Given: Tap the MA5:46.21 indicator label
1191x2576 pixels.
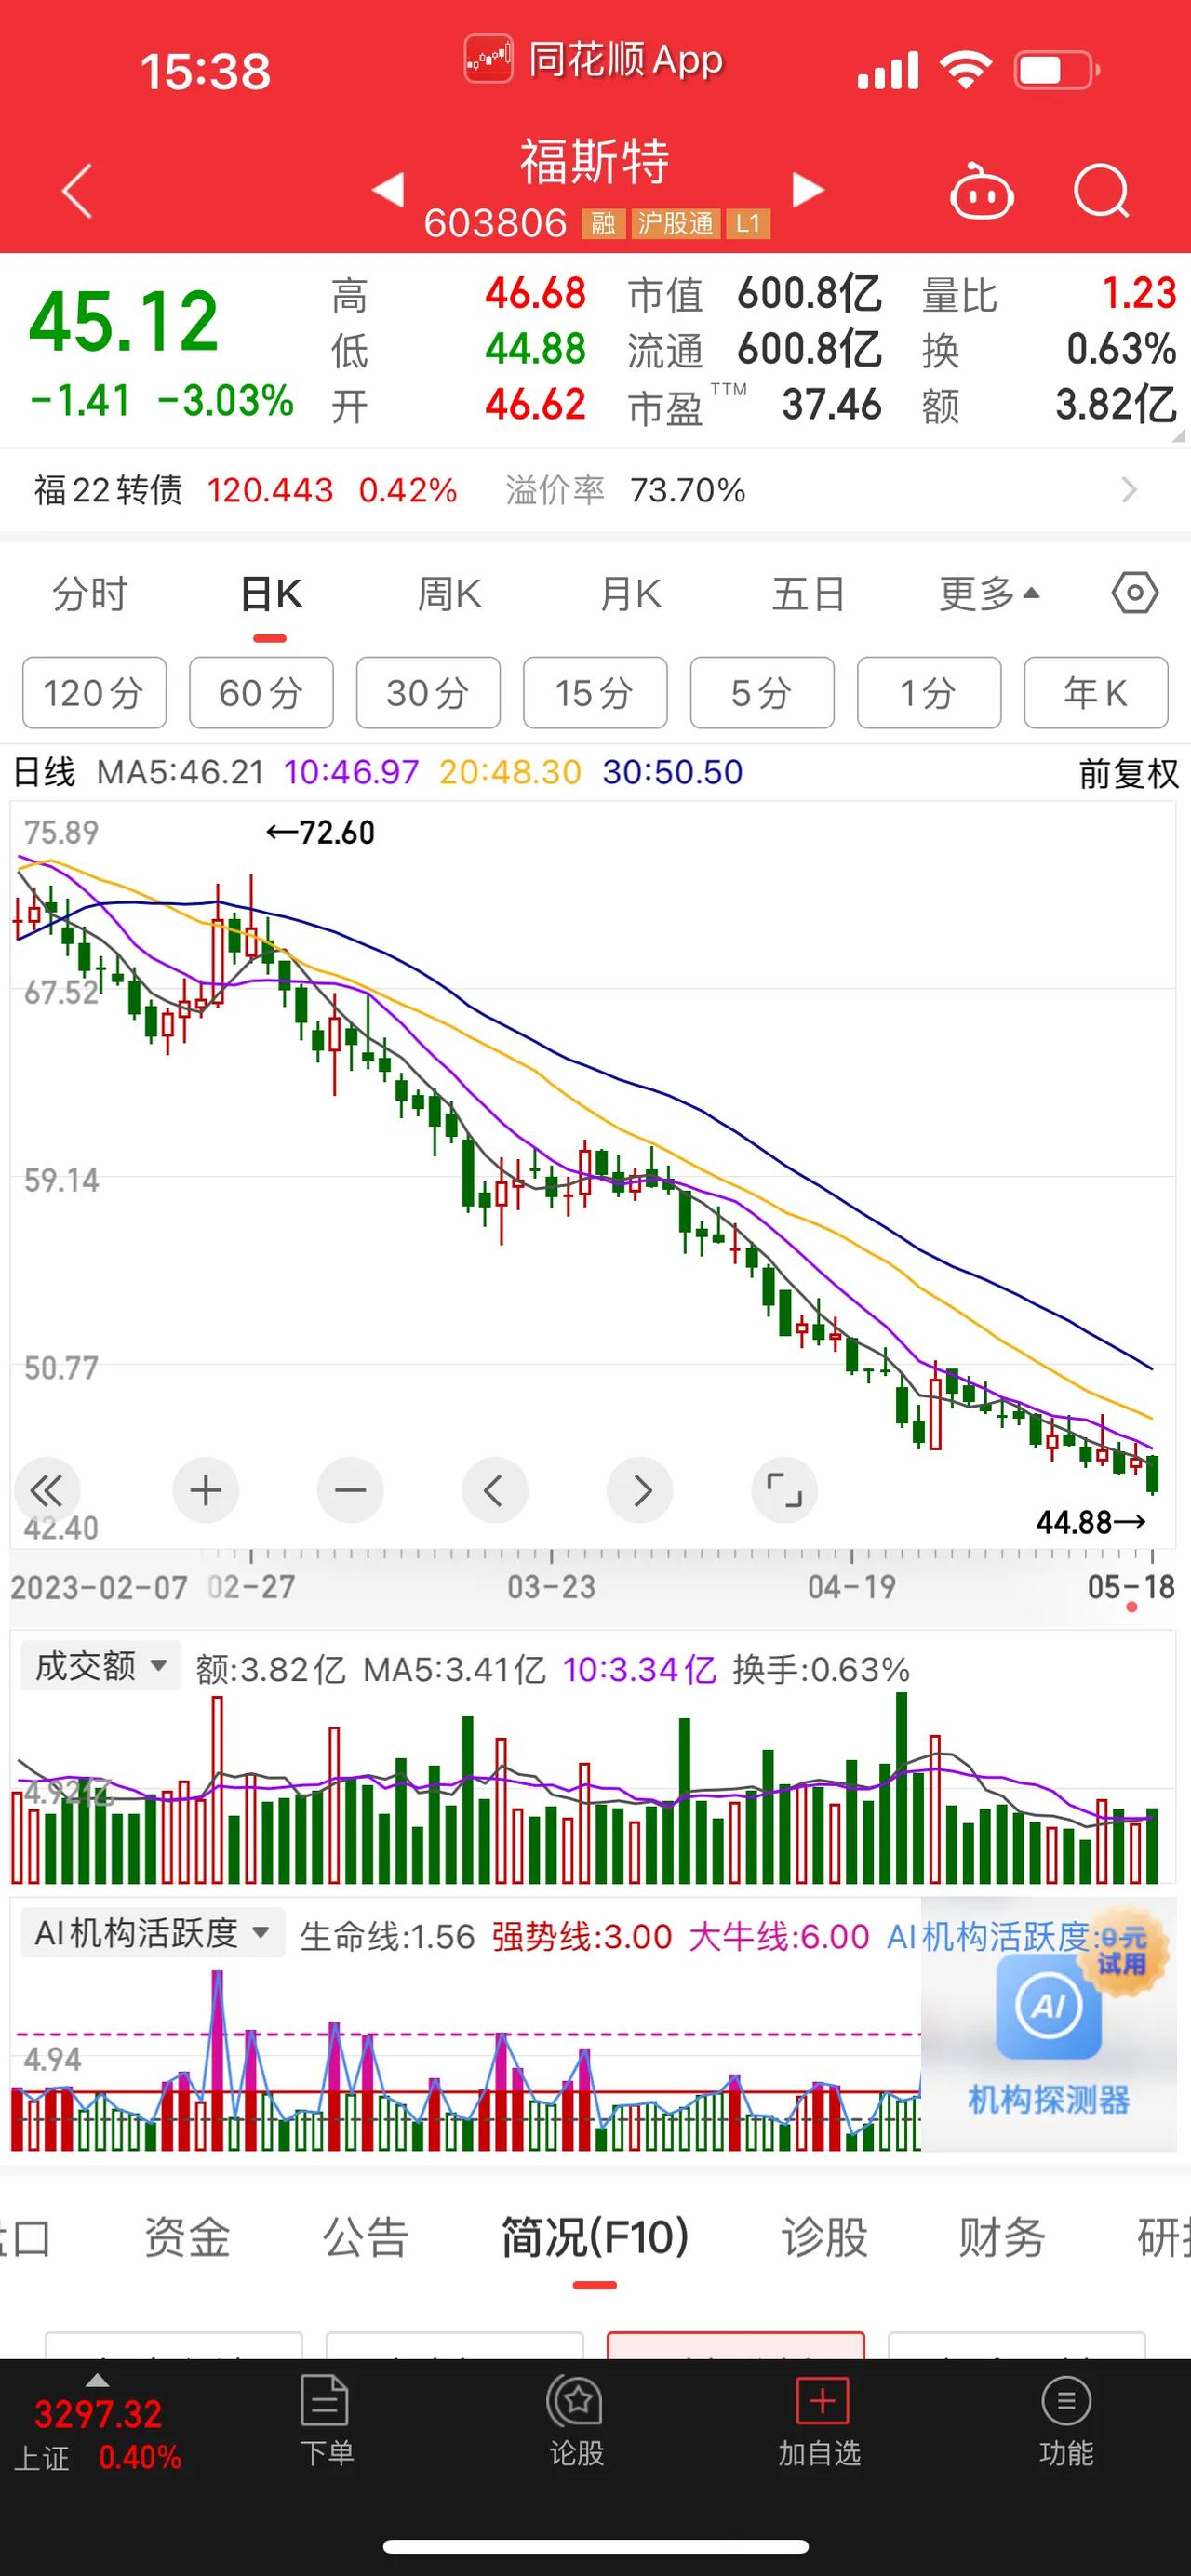Looking at the screenshot, I should tap(181, 772).
